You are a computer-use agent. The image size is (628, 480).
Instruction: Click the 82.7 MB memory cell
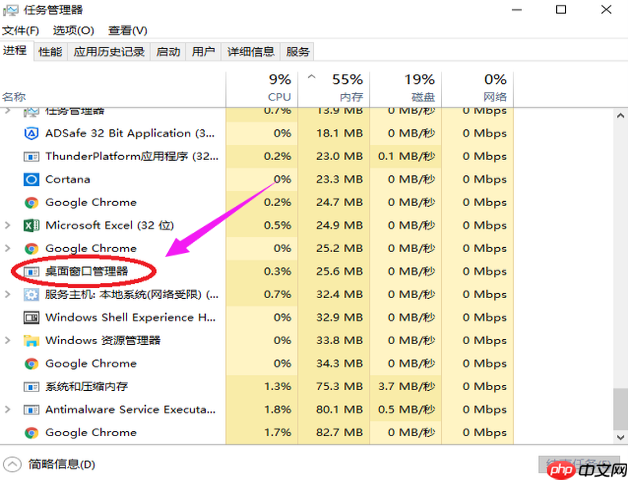(334, 433)
